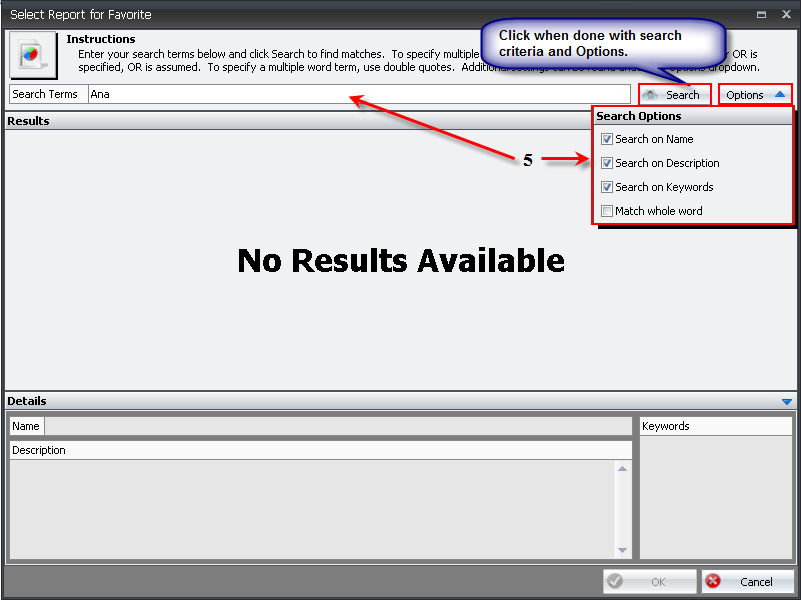The image size is (801, 600).
Task: Close the Select Report for Favorite window
Action: click(787, 15)
